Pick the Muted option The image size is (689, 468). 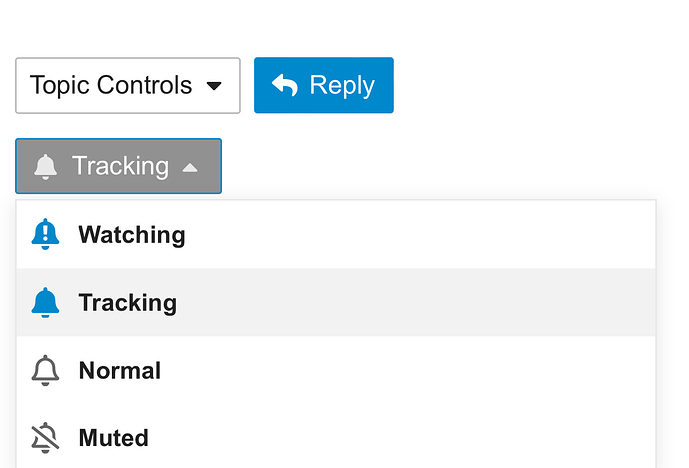(114, 438)
